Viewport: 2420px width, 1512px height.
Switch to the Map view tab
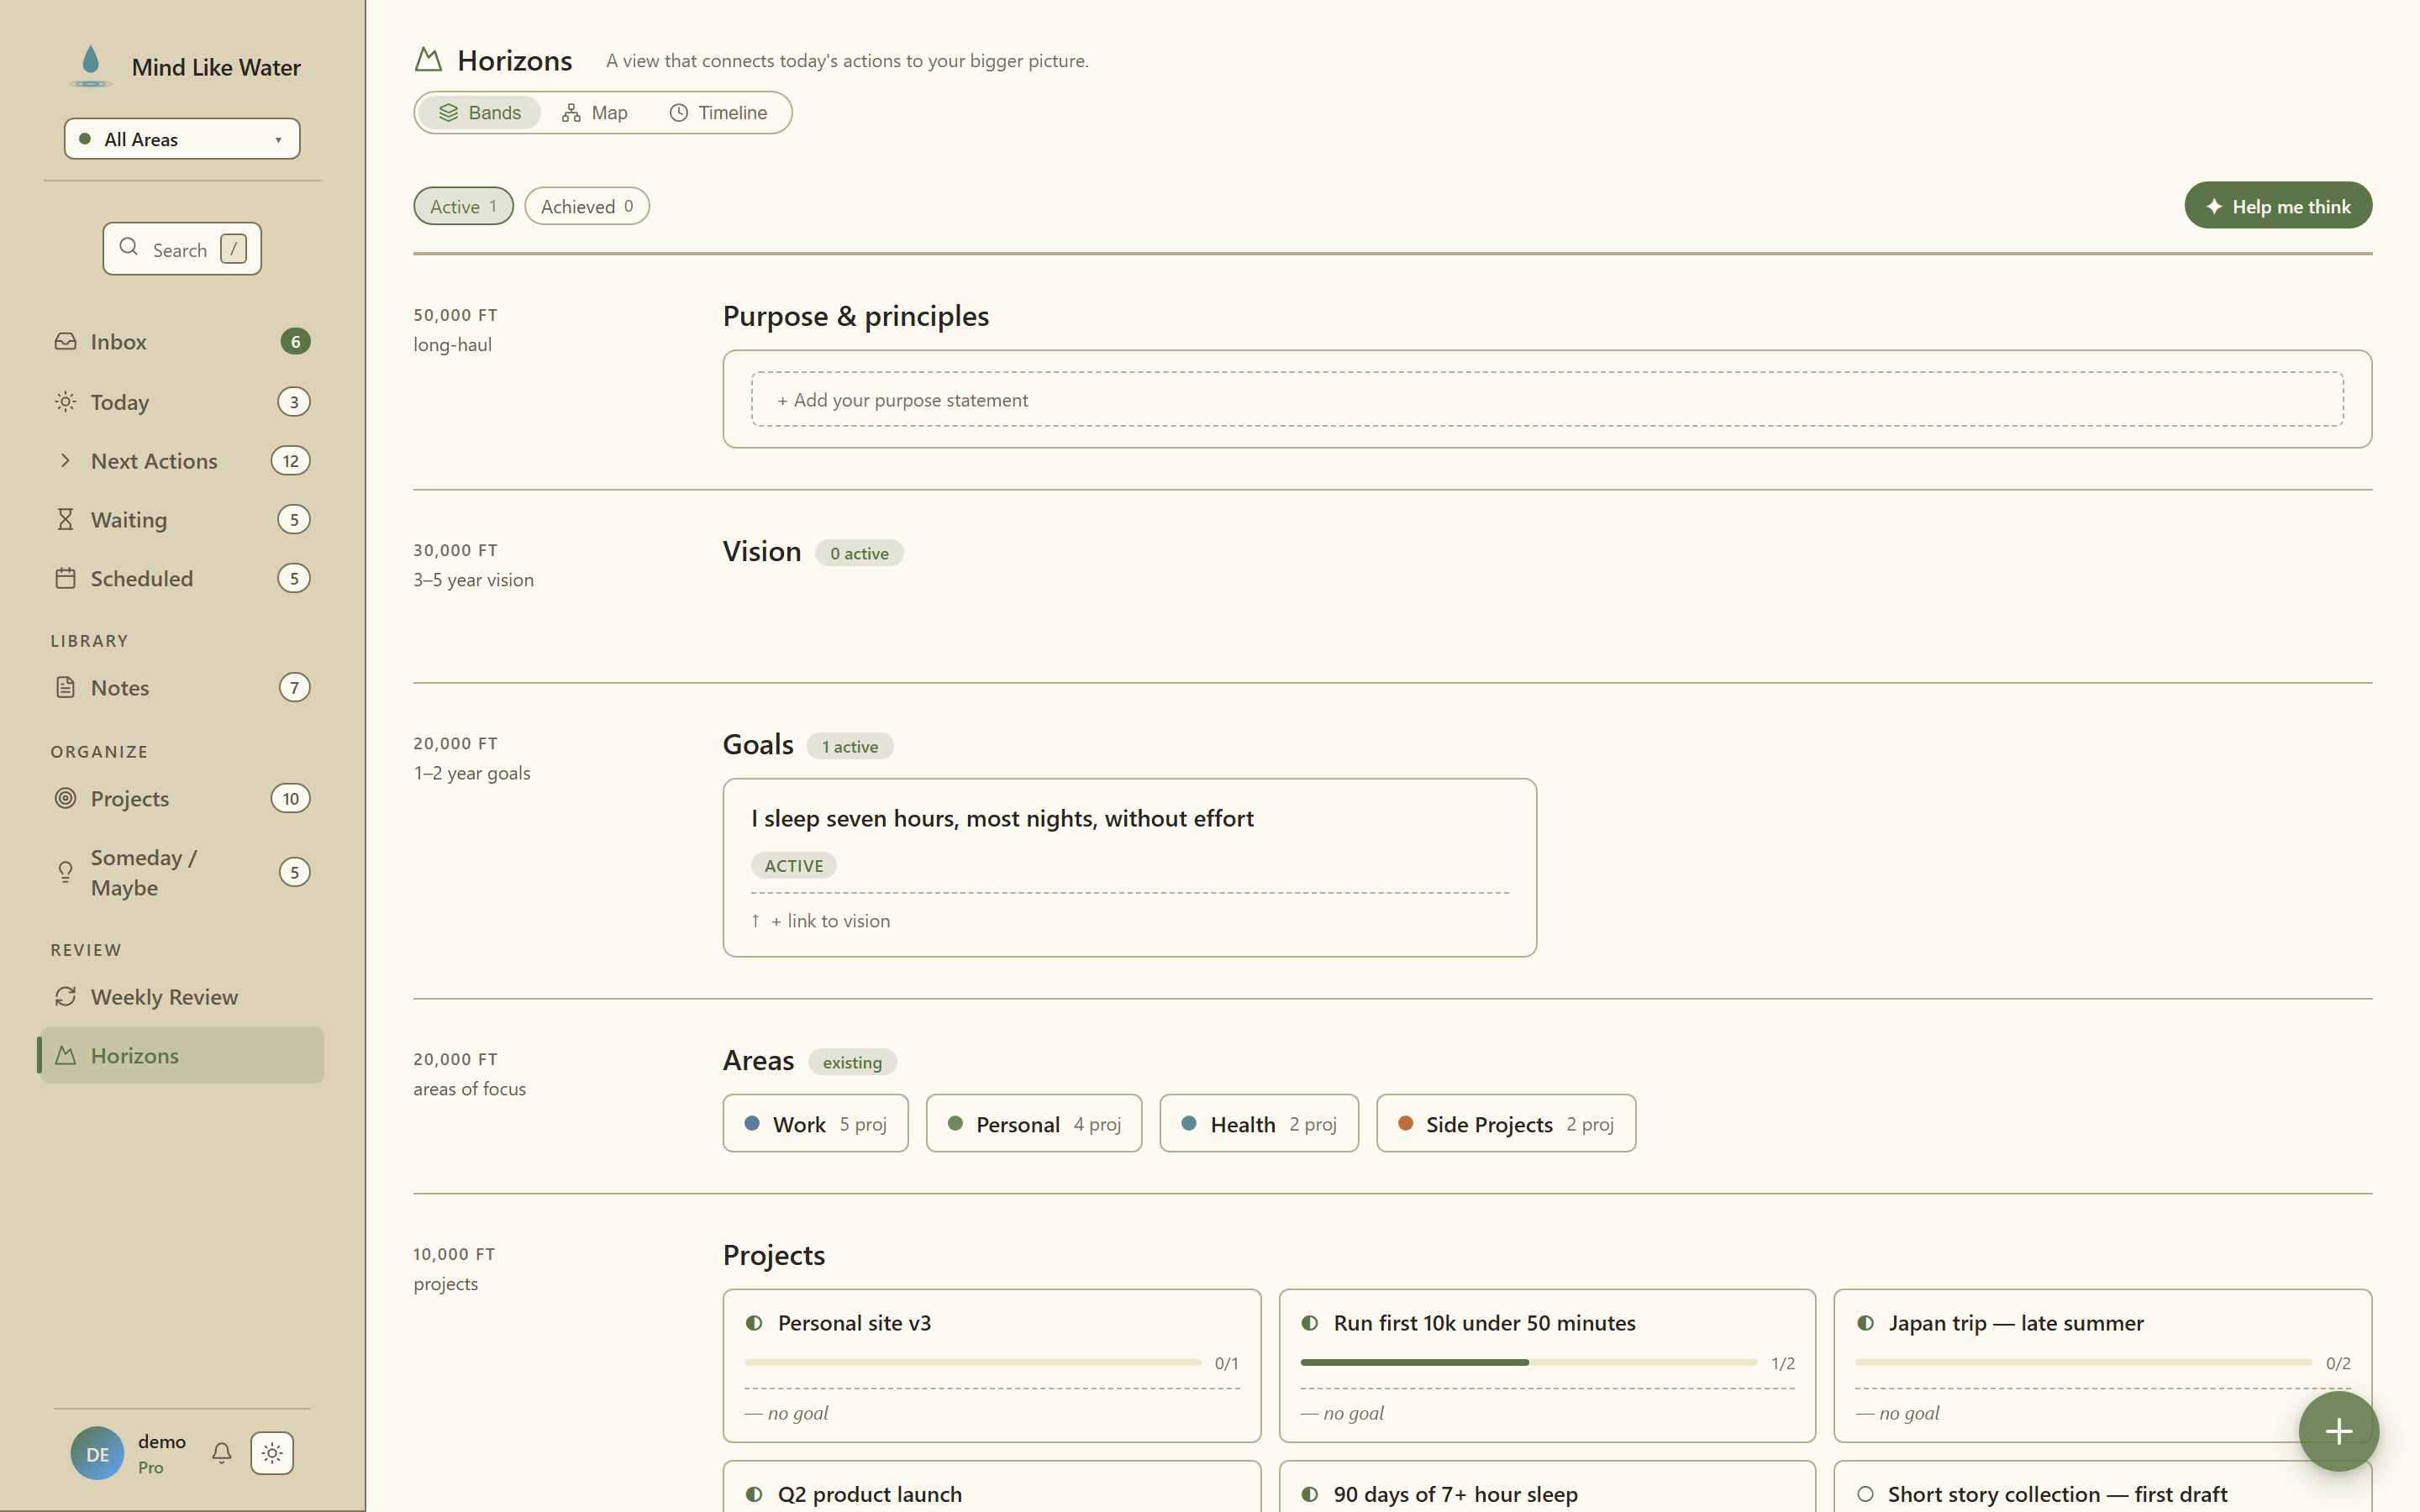pos(595,112)
